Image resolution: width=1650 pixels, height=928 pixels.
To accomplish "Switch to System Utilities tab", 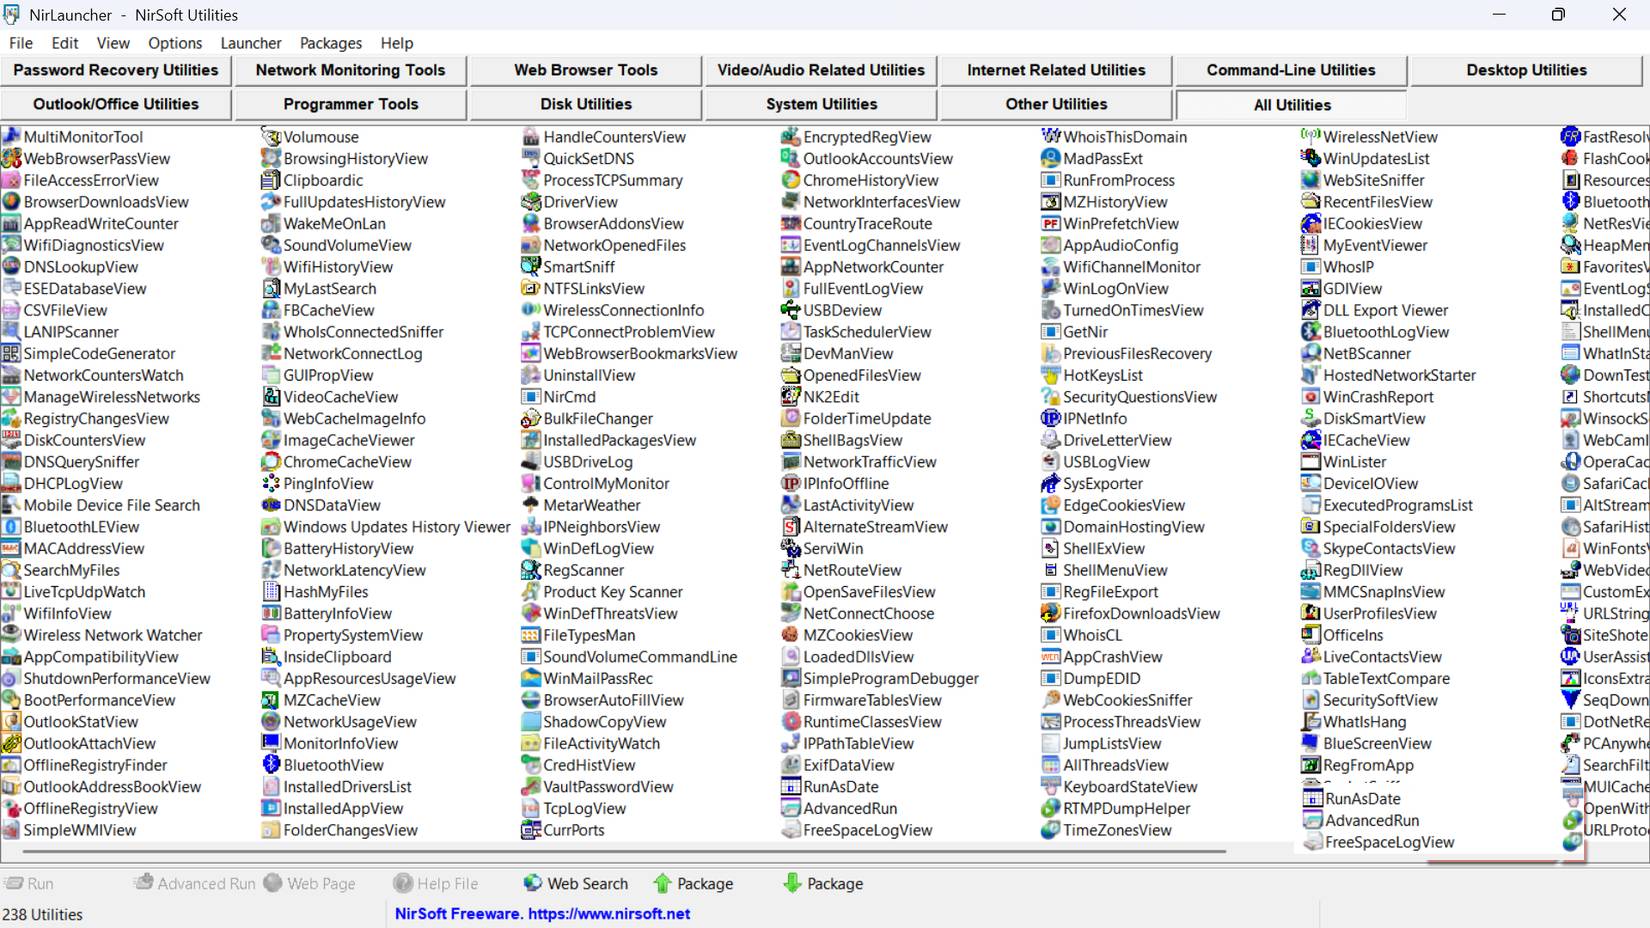I will click(821, 104).
